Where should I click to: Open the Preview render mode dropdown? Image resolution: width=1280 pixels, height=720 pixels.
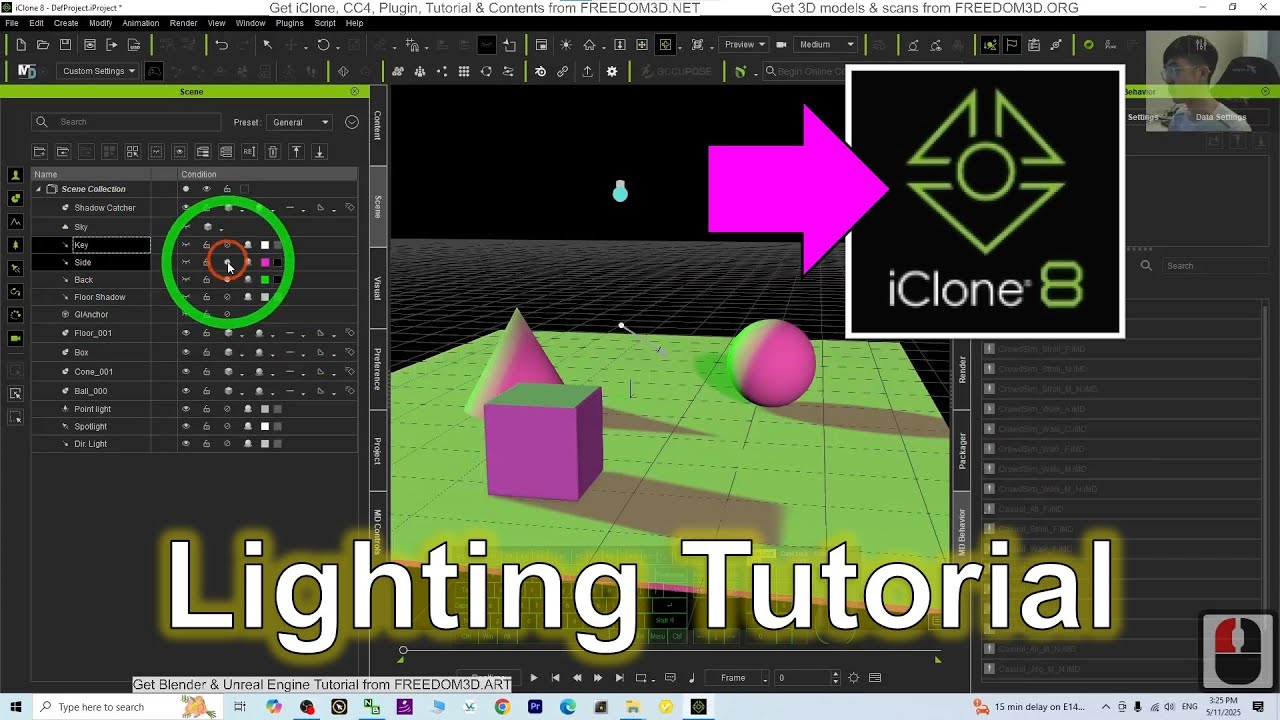(x=744, y=45)
